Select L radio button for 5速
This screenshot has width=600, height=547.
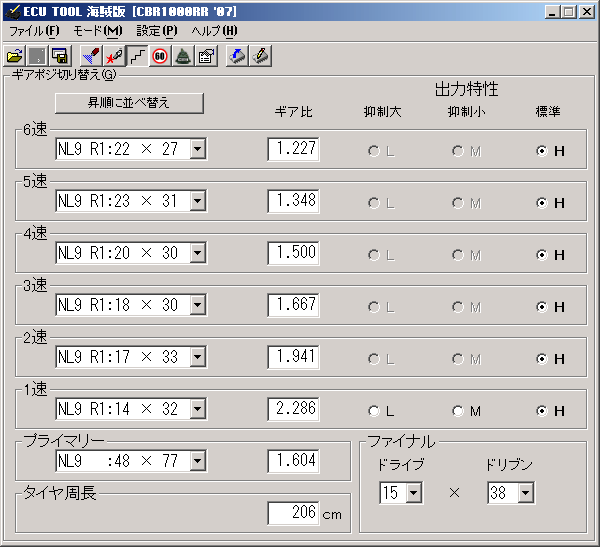(381, 203)
